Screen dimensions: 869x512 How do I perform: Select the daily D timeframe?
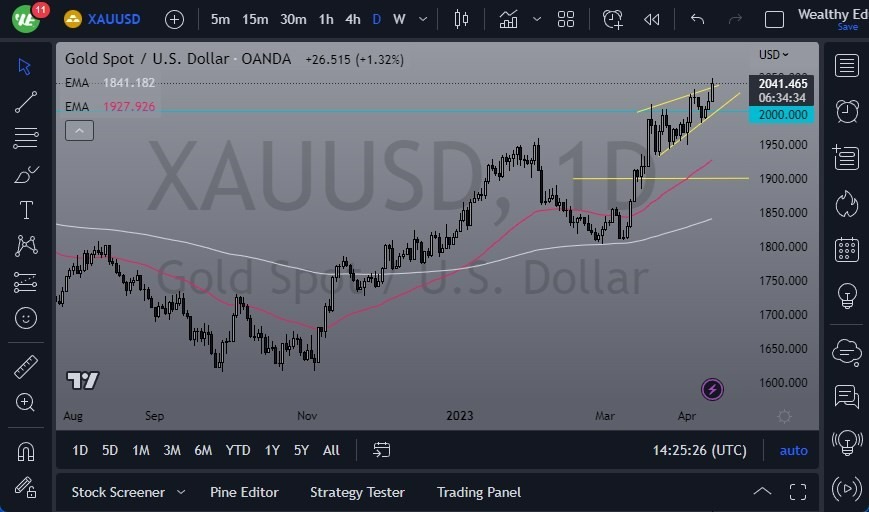377,19
